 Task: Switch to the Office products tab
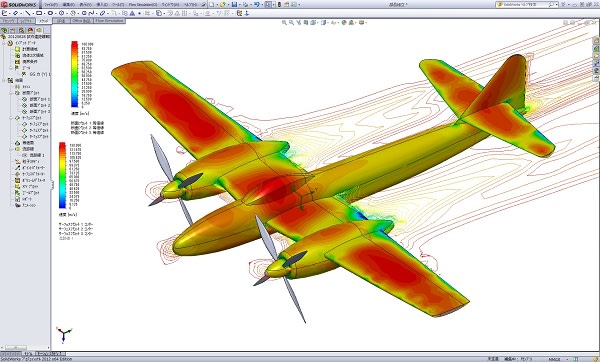tap(81, 21)
